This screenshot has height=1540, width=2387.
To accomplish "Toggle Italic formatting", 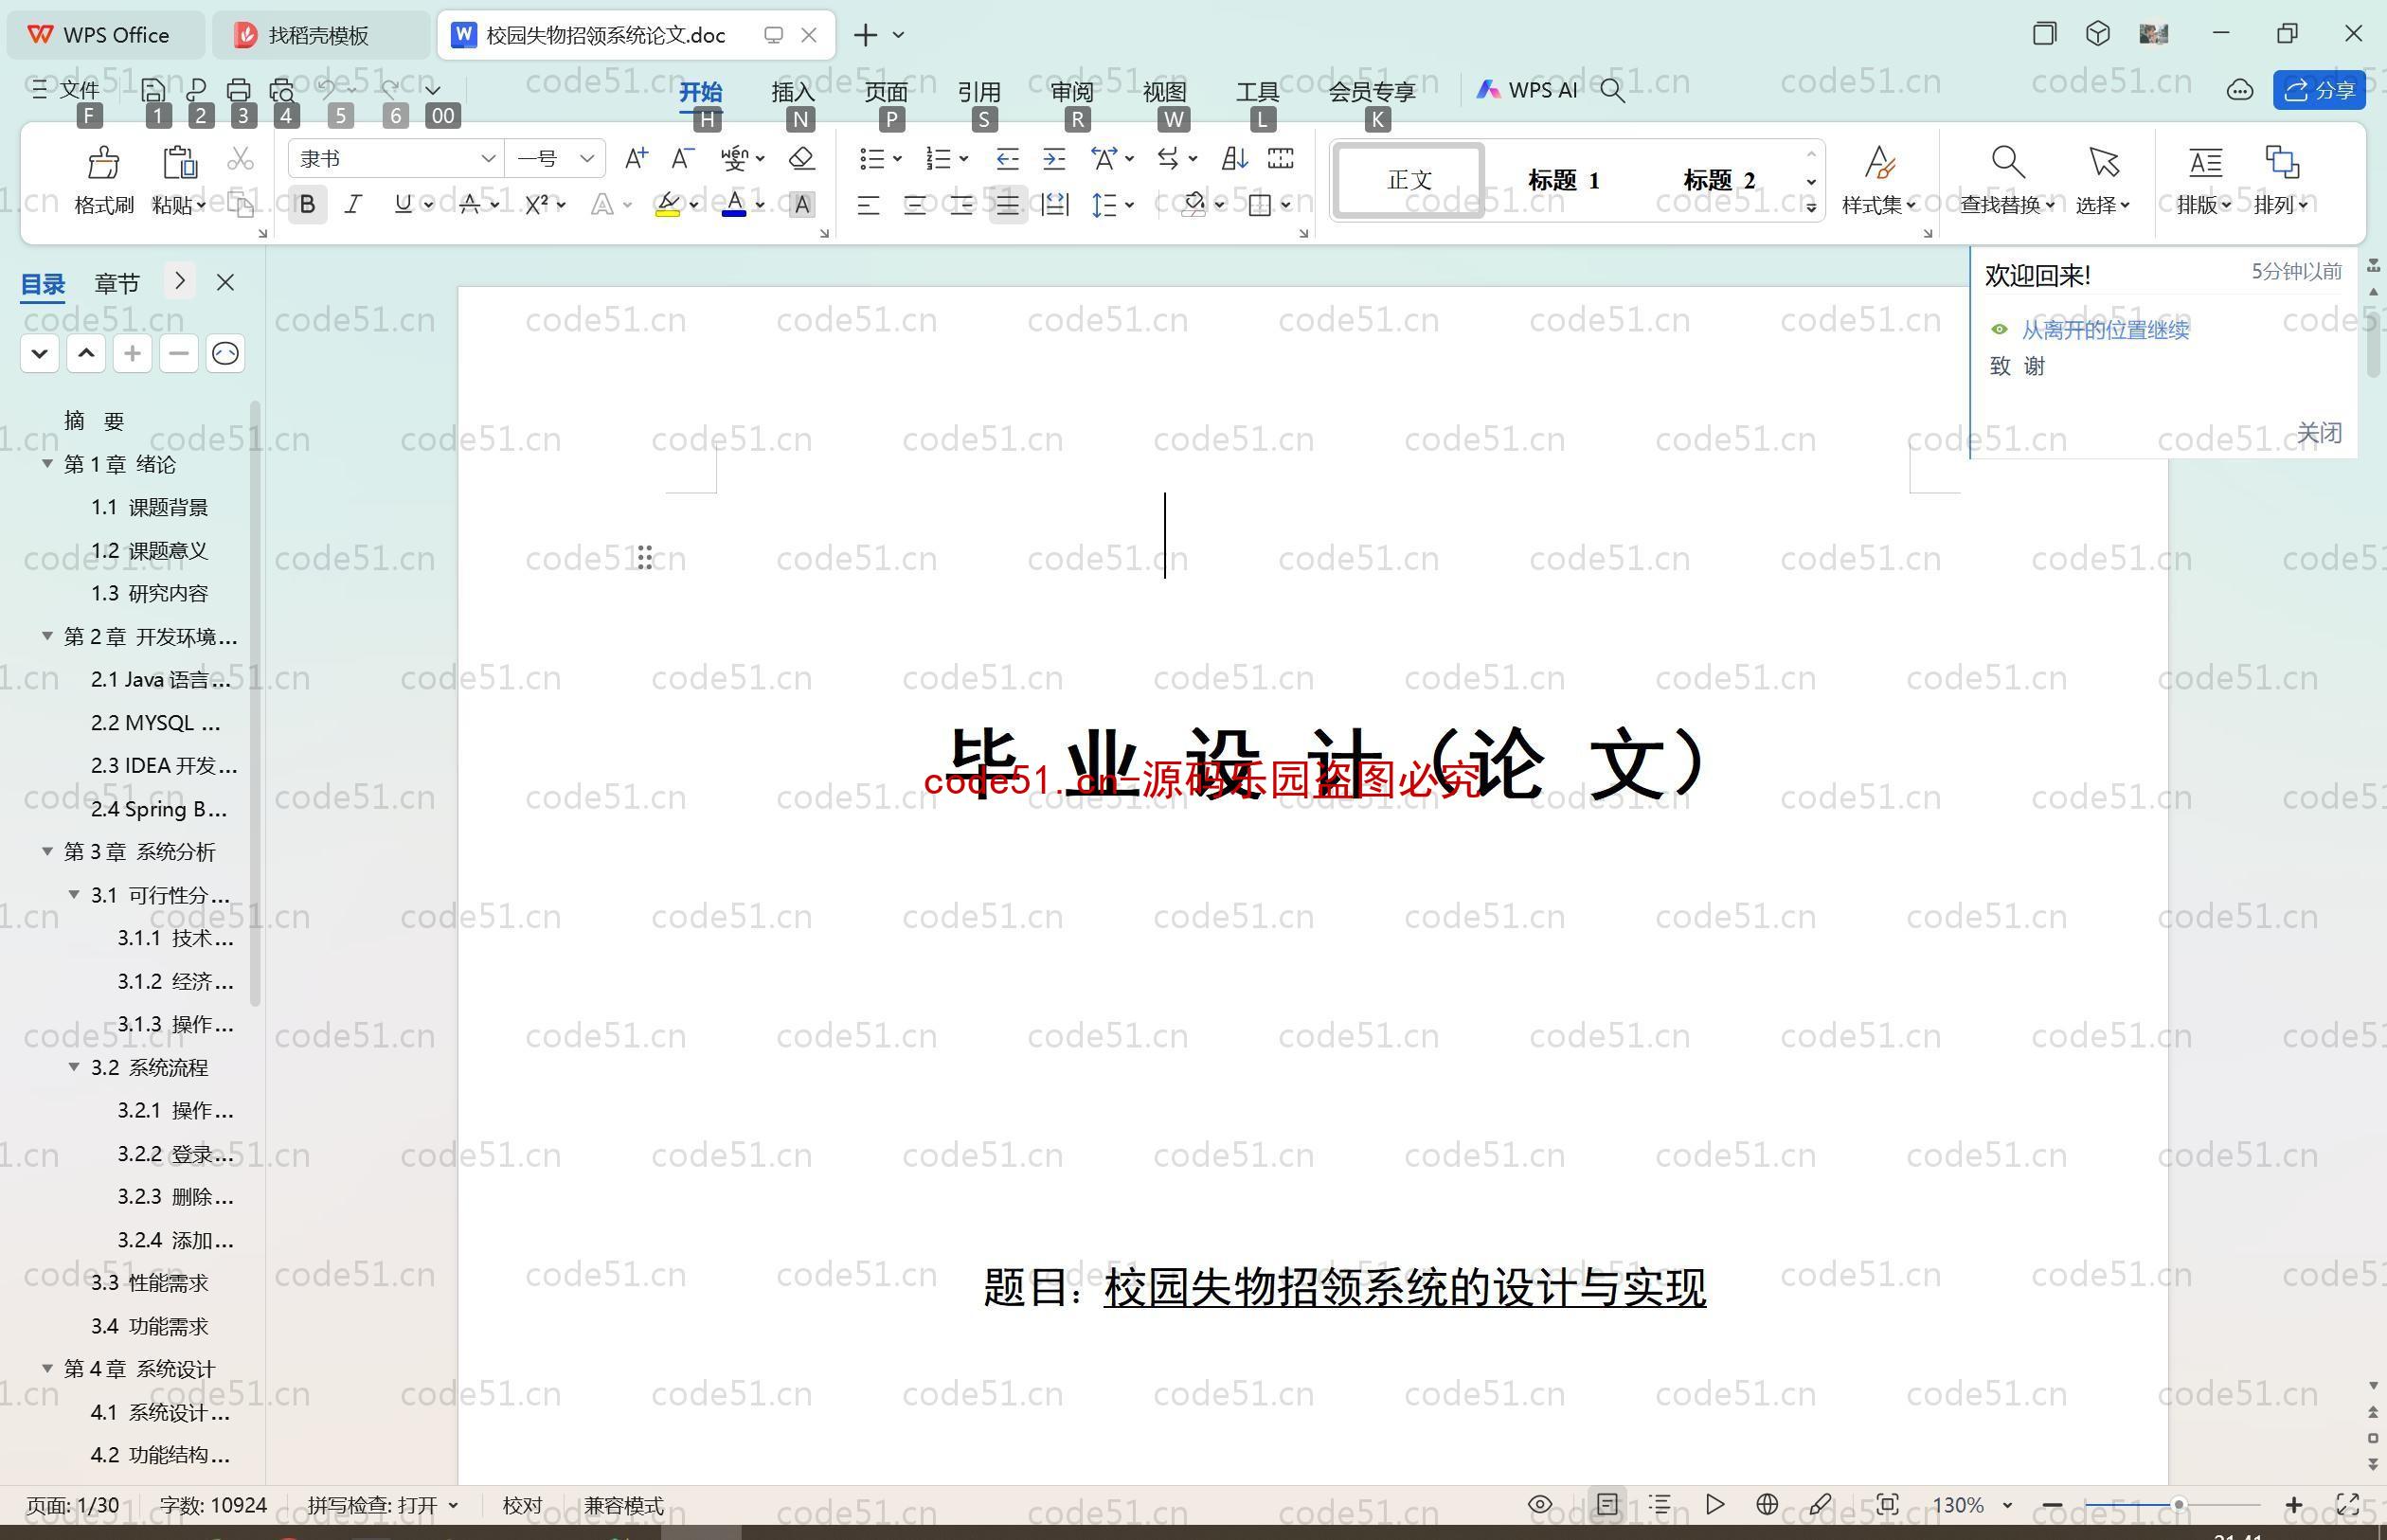I will coord(353,205).
